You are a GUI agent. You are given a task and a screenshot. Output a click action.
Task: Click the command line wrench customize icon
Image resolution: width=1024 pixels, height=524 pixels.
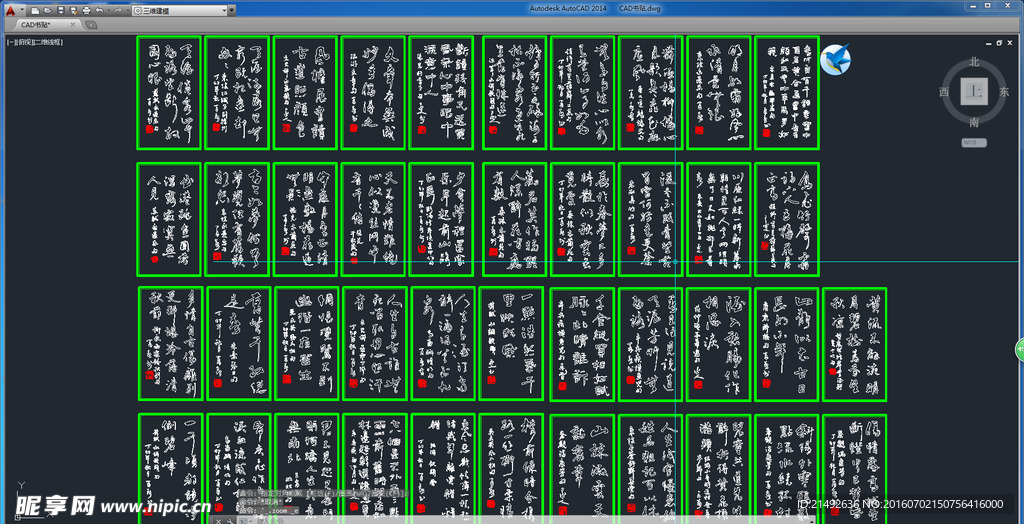[231, 520]
